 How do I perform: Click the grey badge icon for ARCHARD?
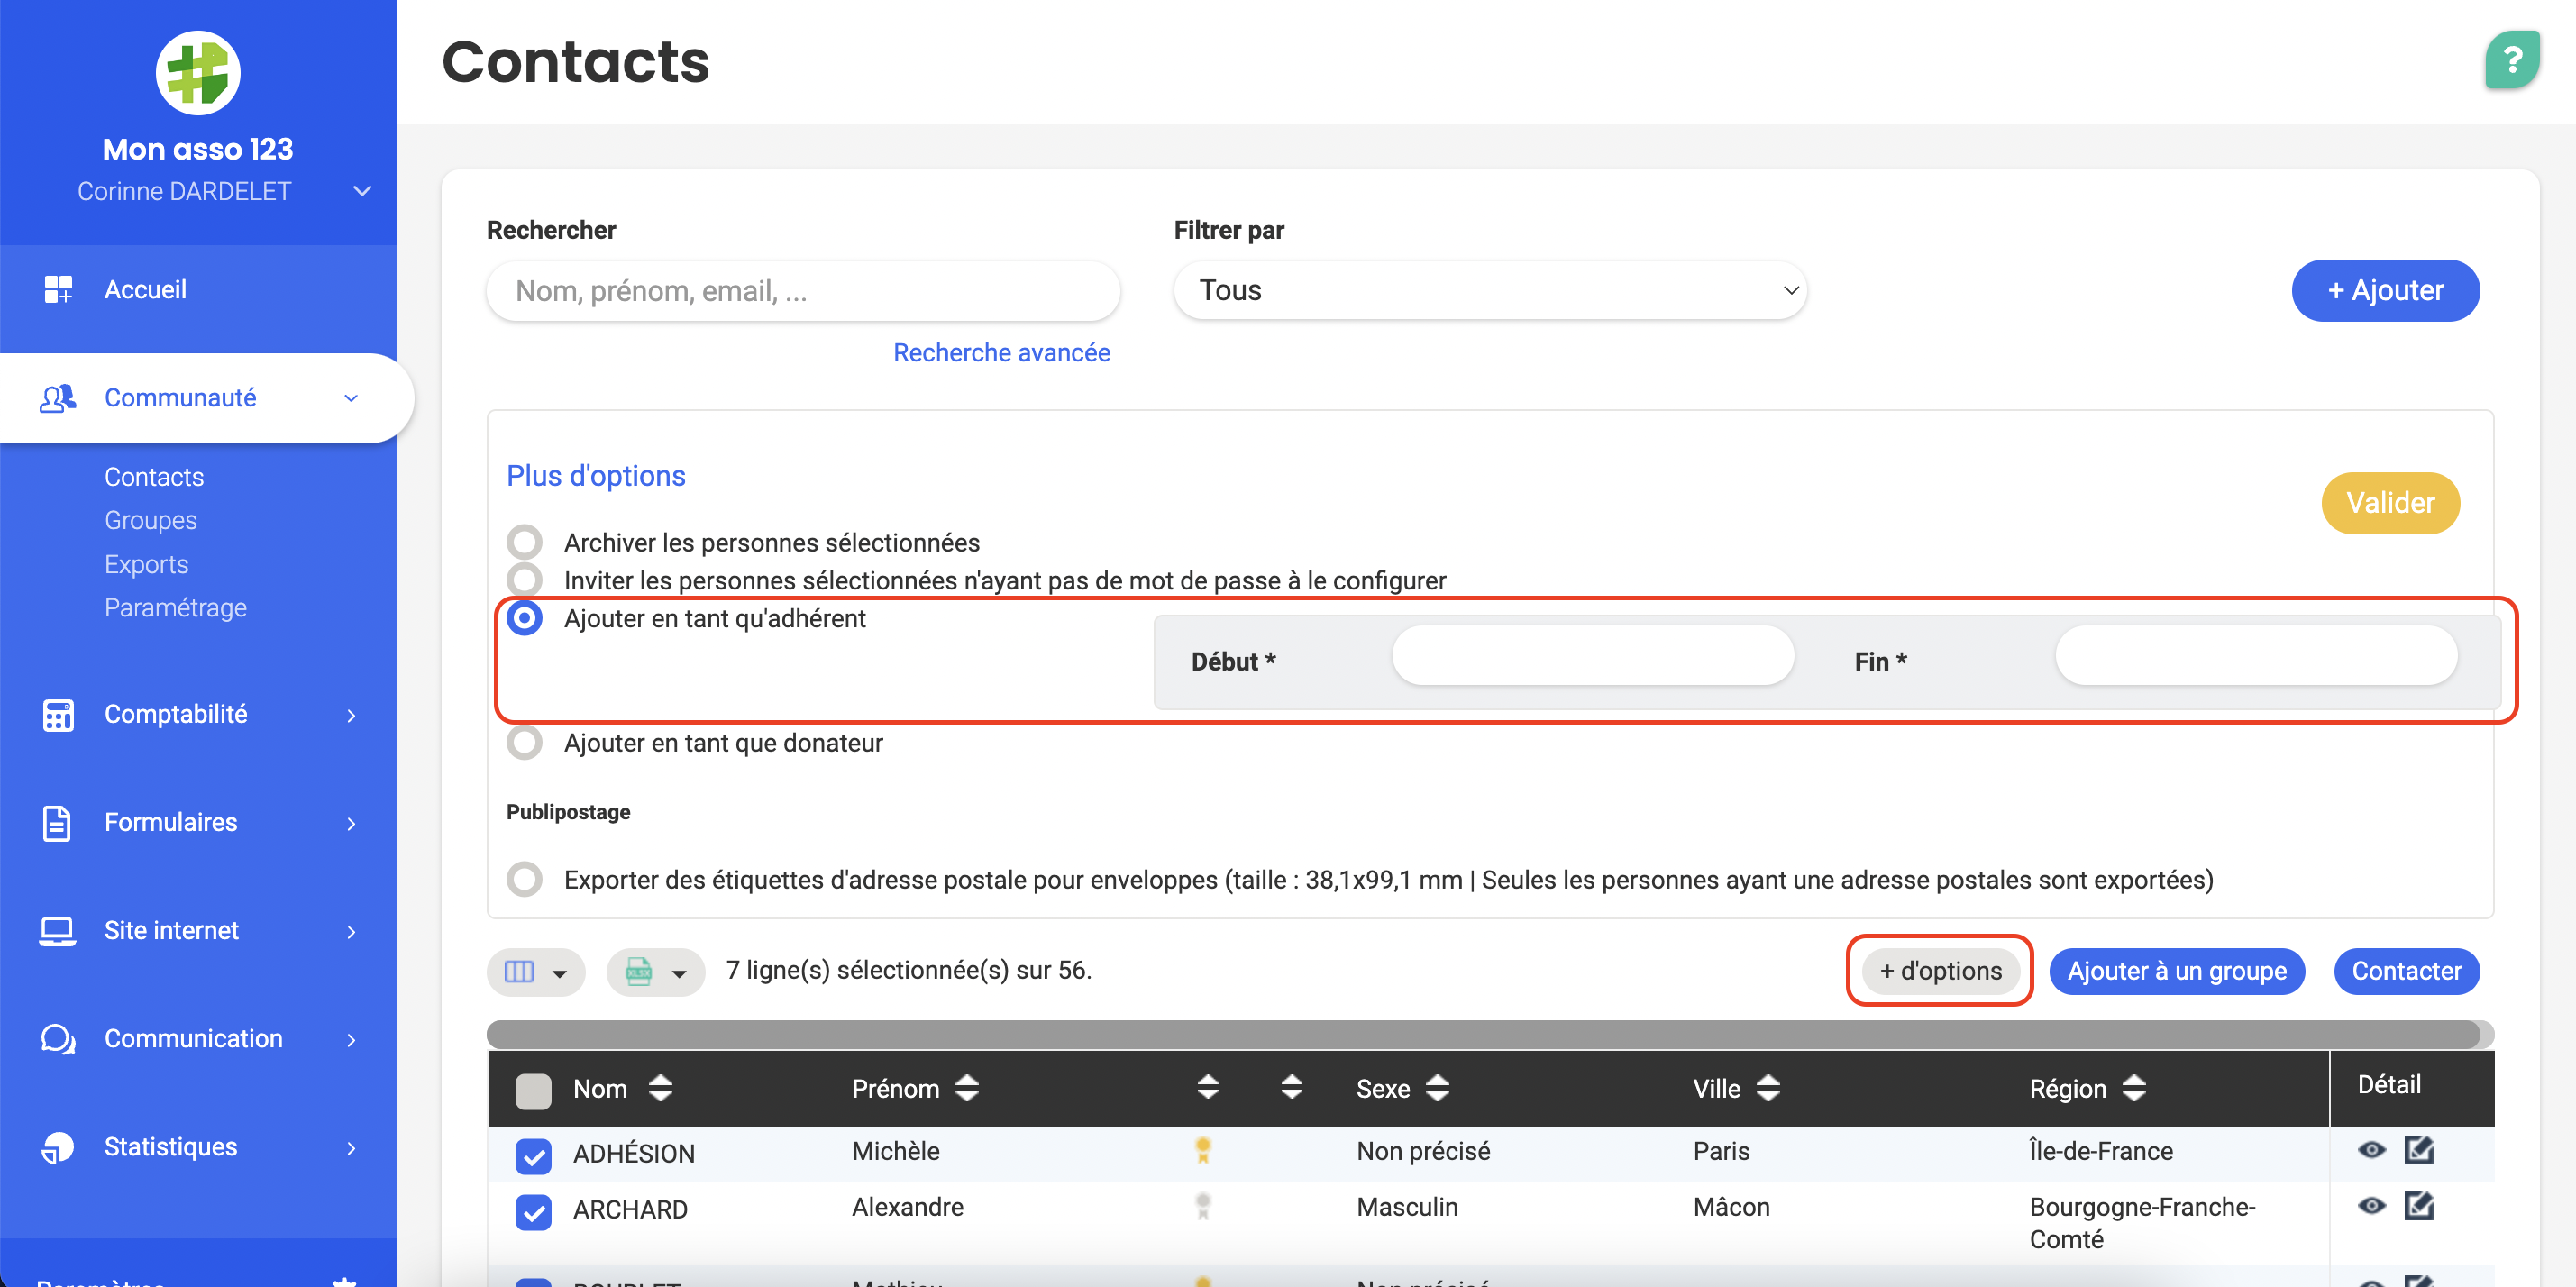[1203, 1206]
